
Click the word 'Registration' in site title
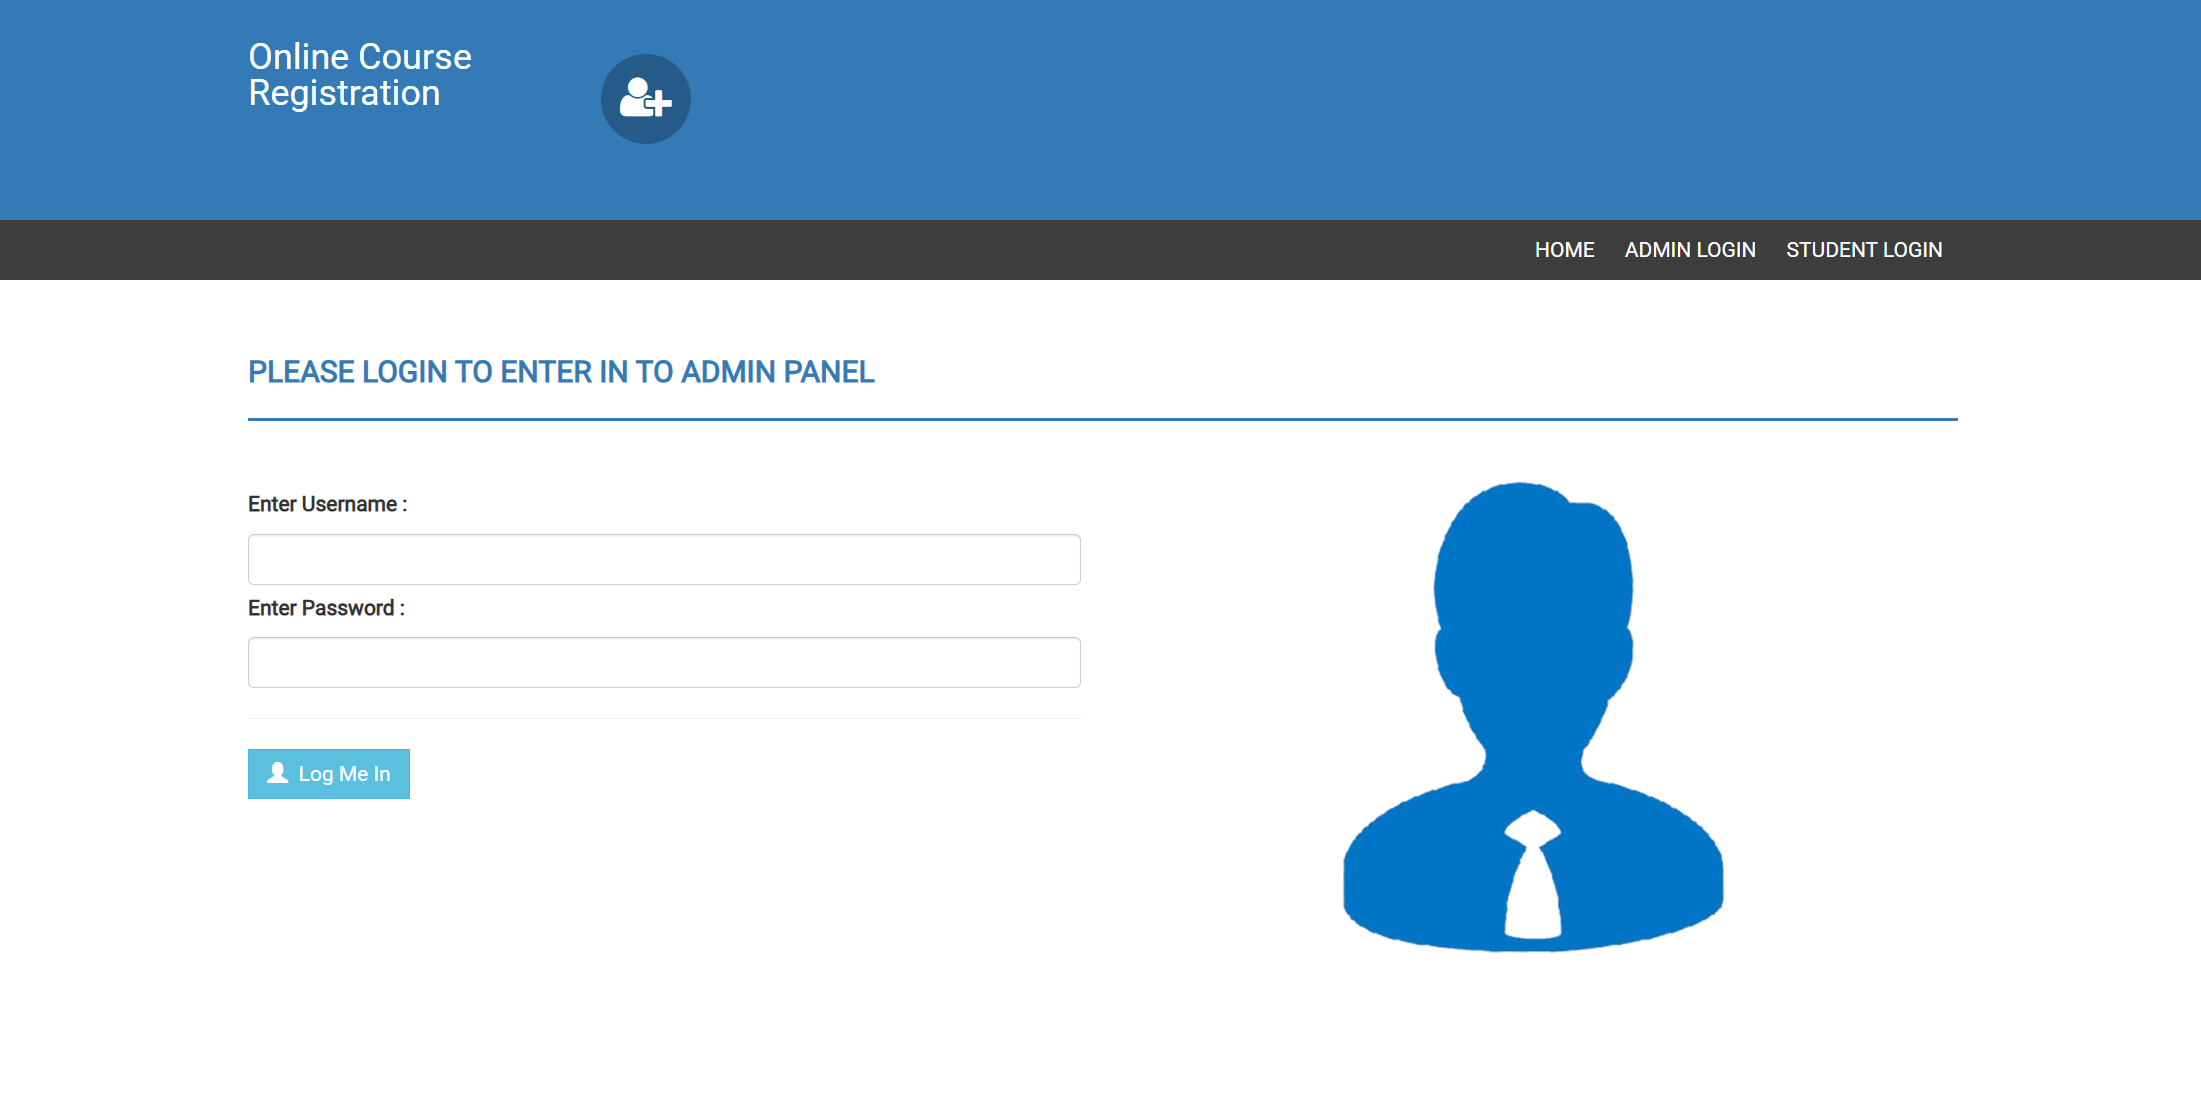(344, 93)
